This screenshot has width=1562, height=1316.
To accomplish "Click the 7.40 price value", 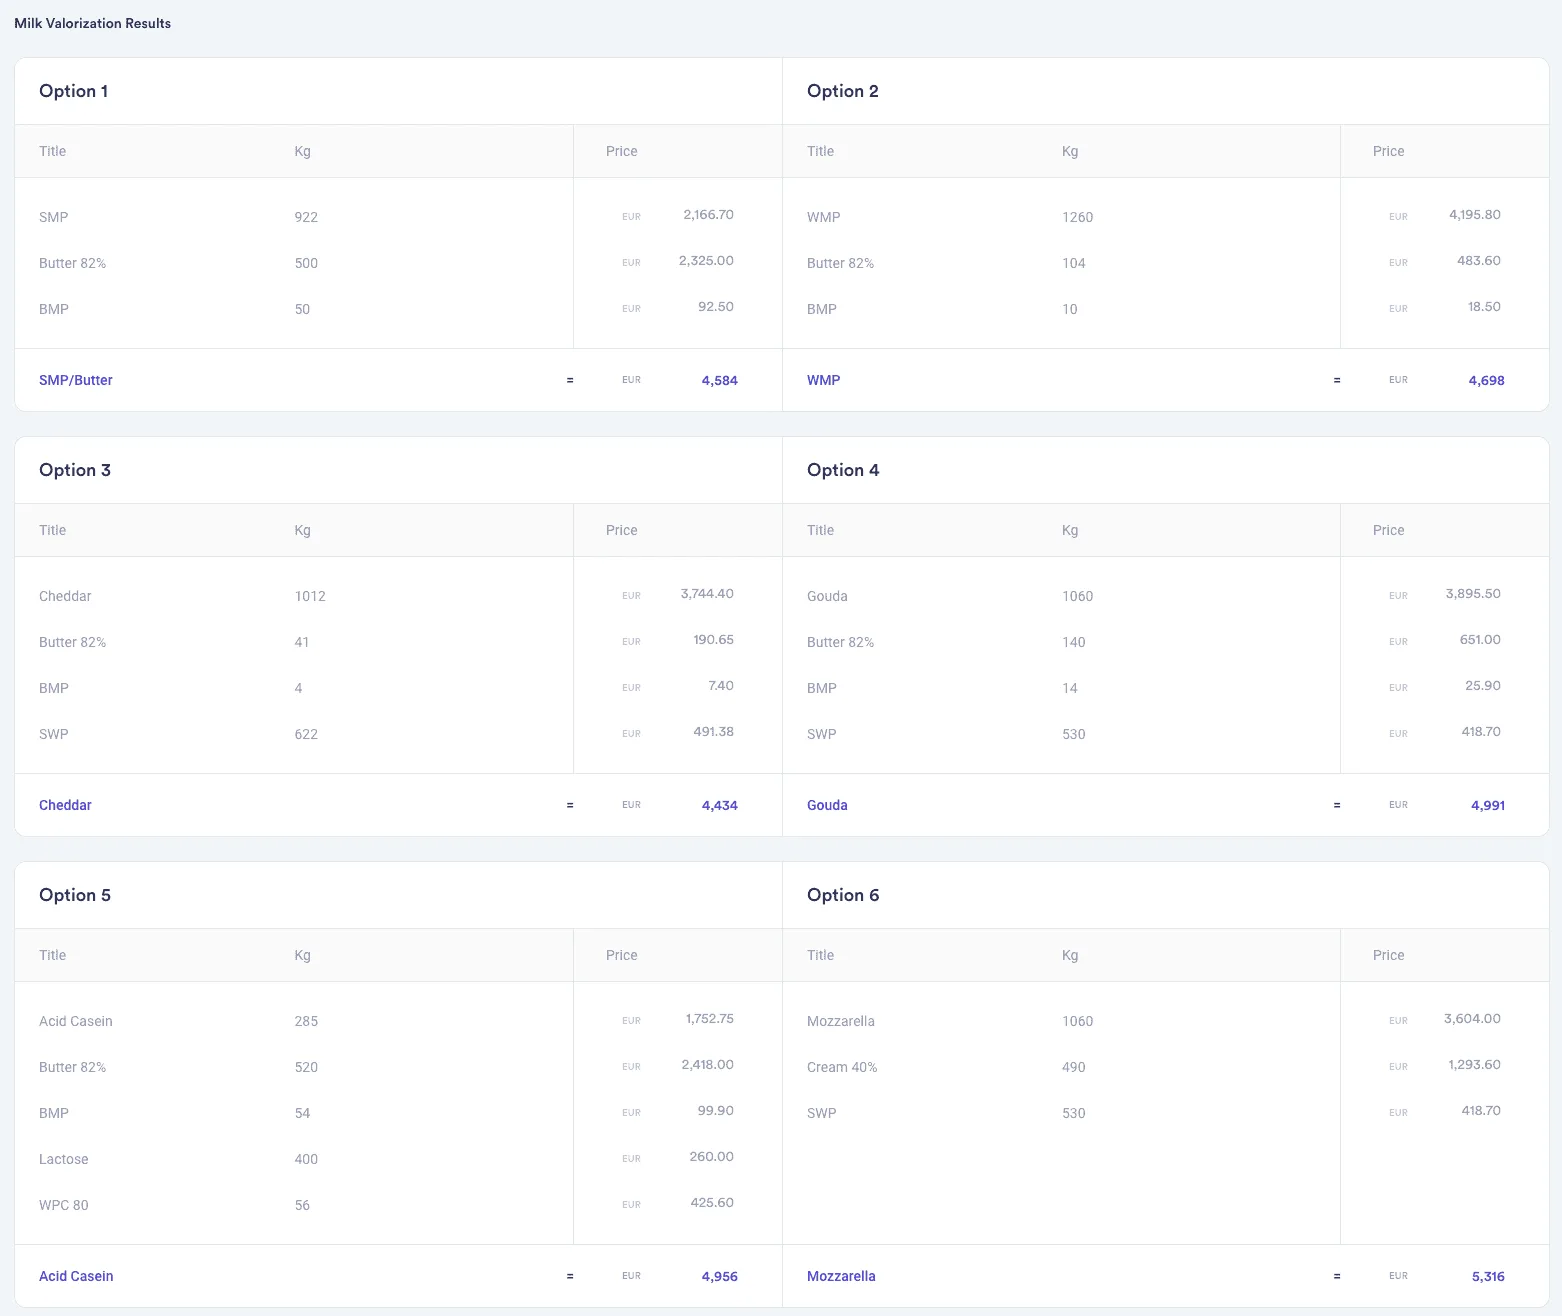I will 720,686.
